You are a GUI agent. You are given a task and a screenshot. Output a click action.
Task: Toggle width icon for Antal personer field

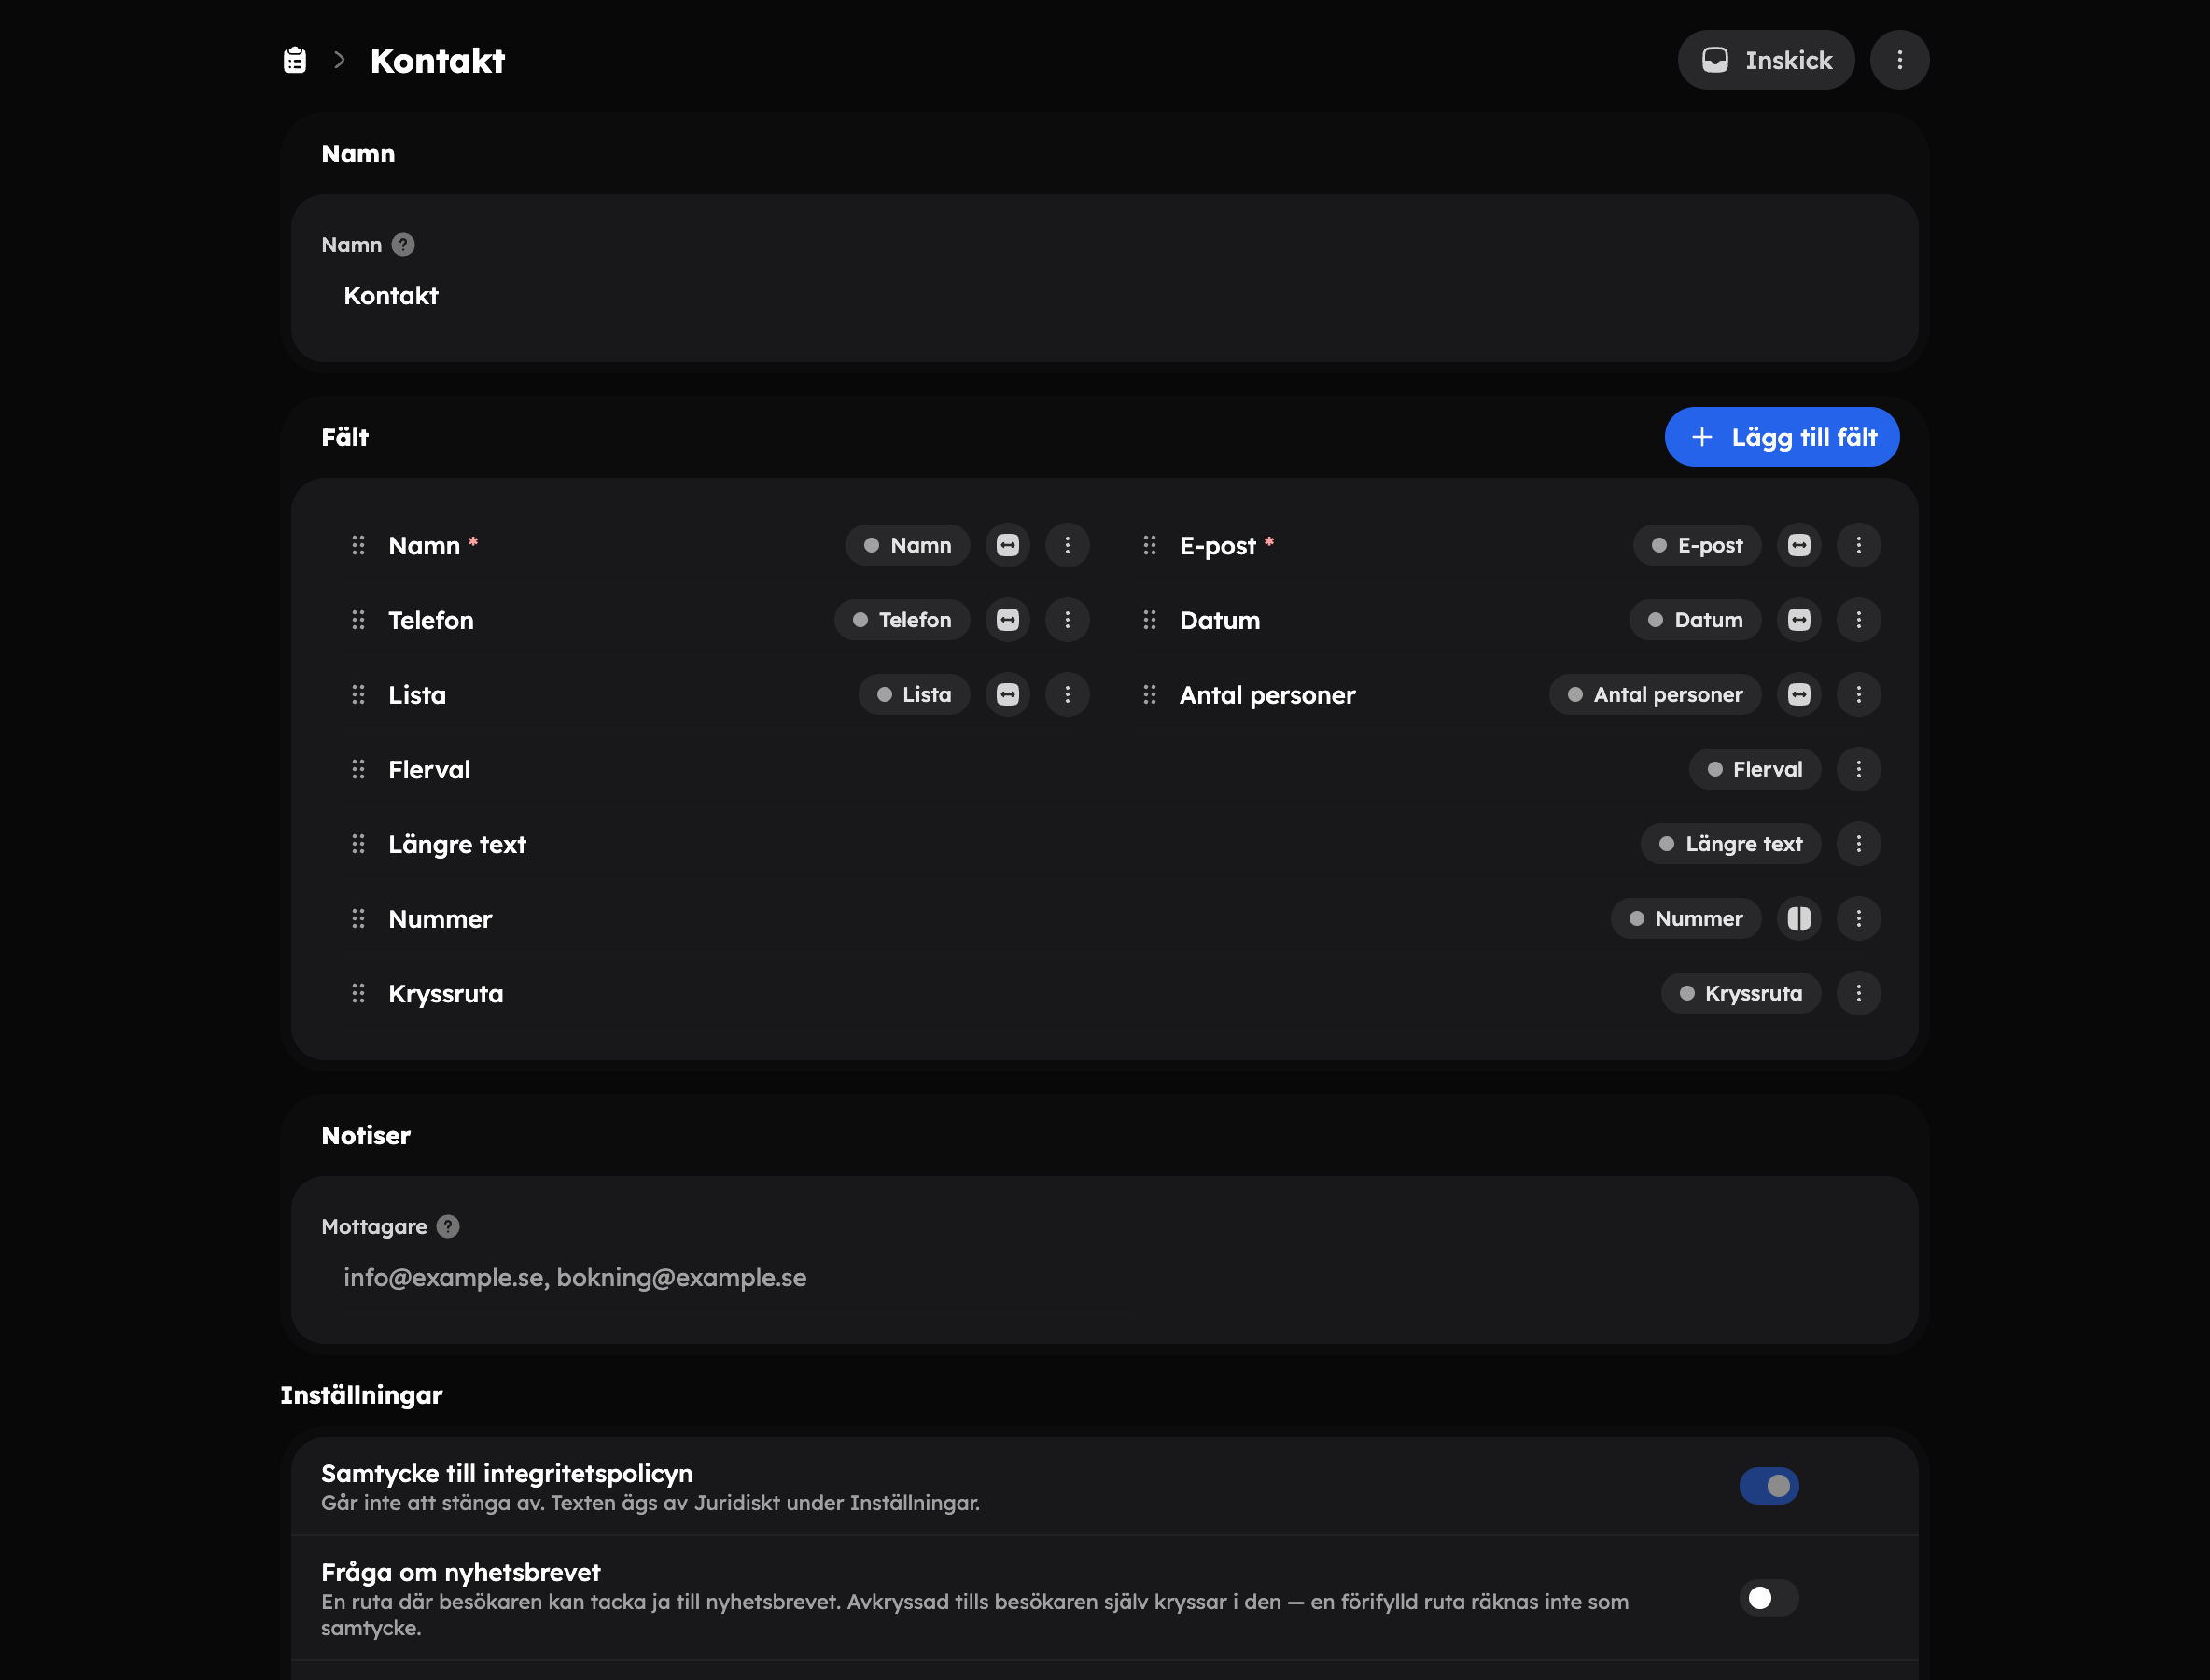pos(1799,695)
